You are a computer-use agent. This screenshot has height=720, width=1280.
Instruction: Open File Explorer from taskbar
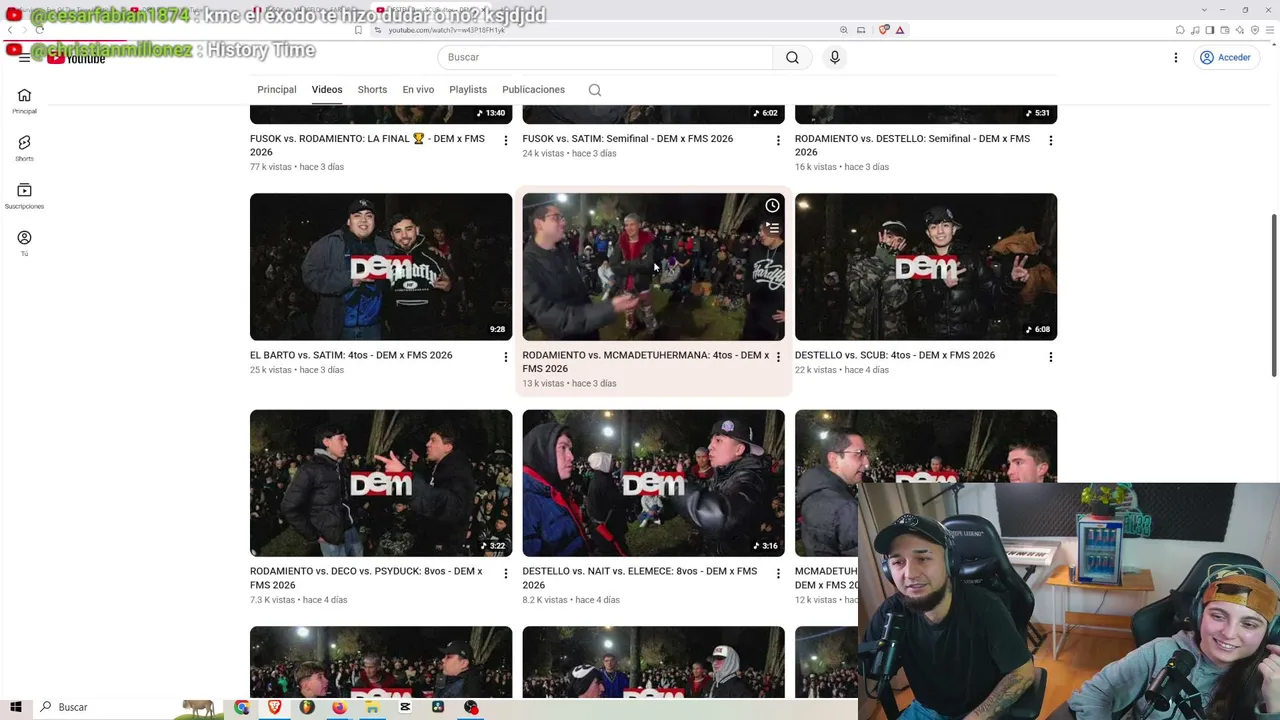[372, 707]
